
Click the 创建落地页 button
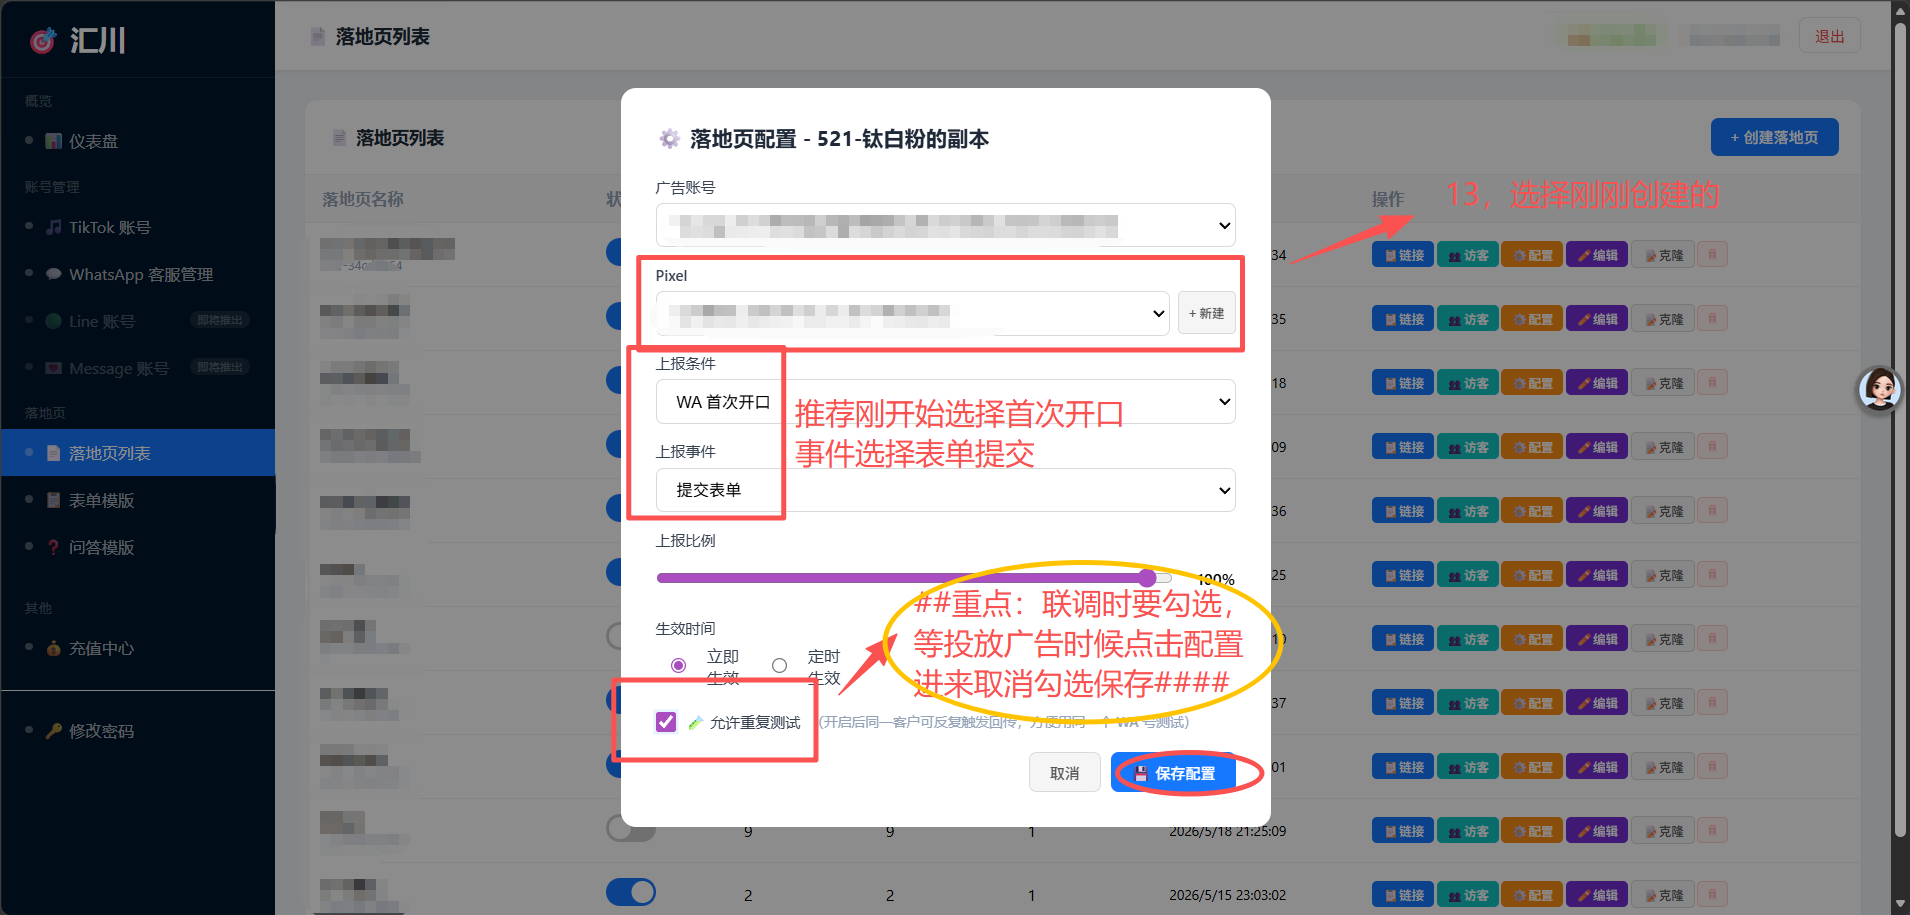(x=1774, y=137)
